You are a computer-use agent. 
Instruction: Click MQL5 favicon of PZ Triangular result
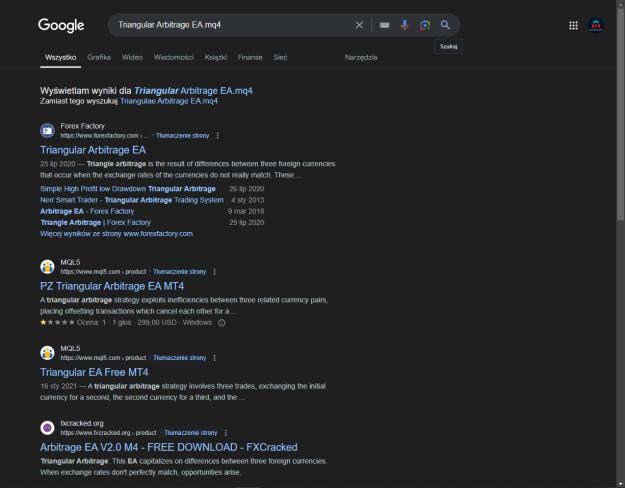47,266
